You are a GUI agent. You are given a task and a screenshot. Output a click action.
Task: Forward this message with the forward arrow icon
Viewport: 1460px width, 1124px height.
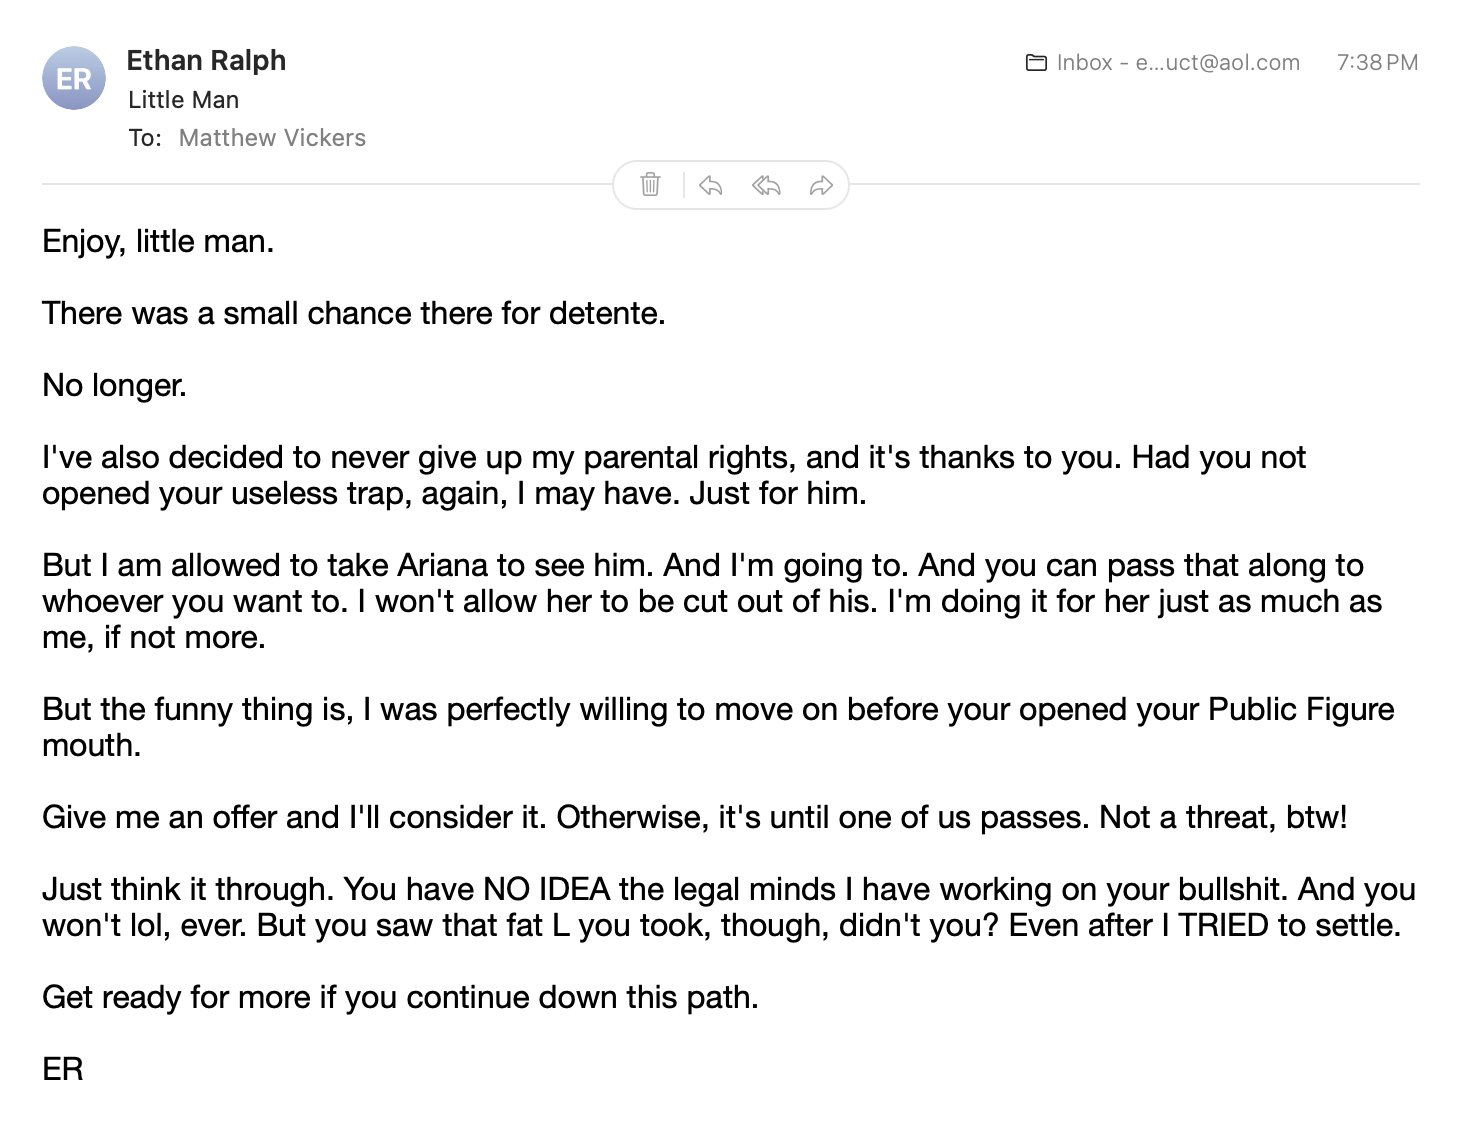pyautogui.click(x=821, y=185)
